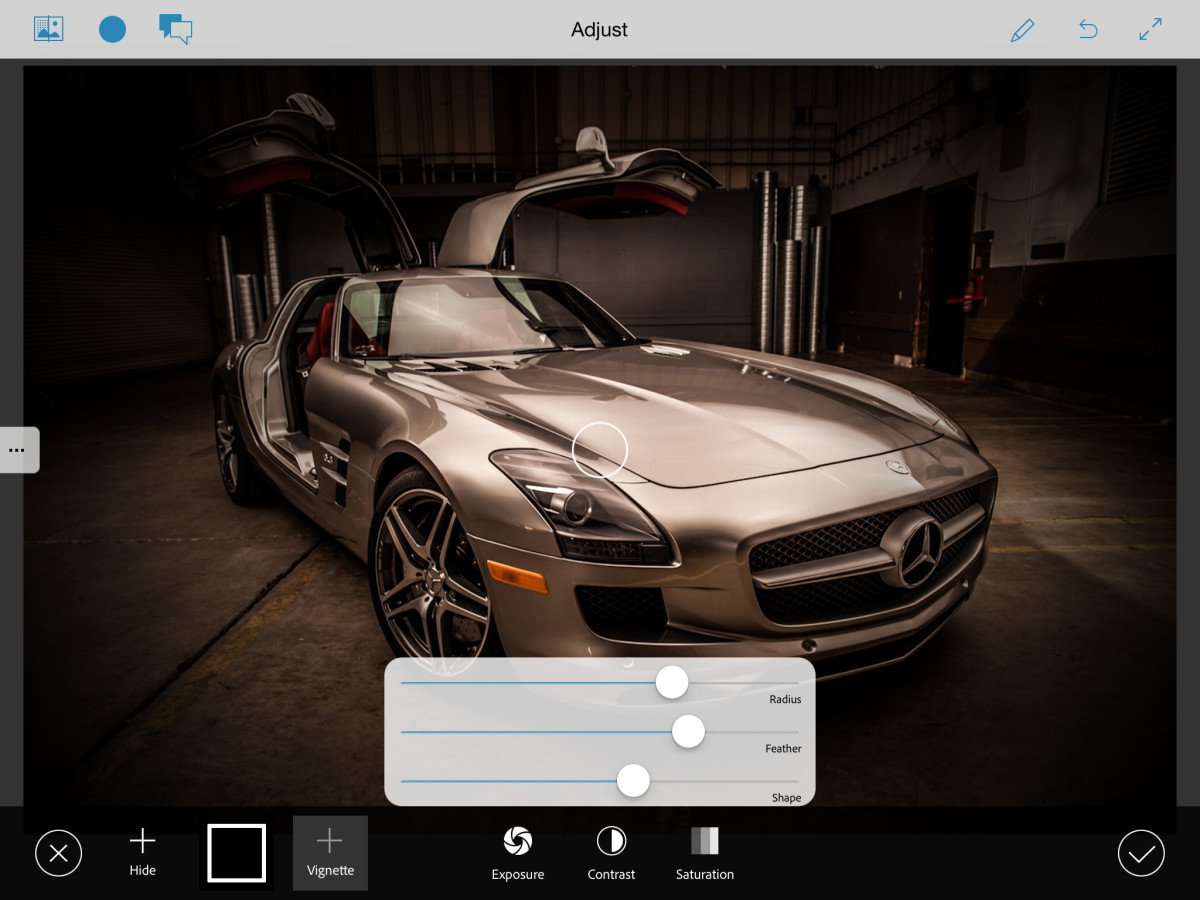
Task: Click the pencil edit icon
Action: 1022,29
